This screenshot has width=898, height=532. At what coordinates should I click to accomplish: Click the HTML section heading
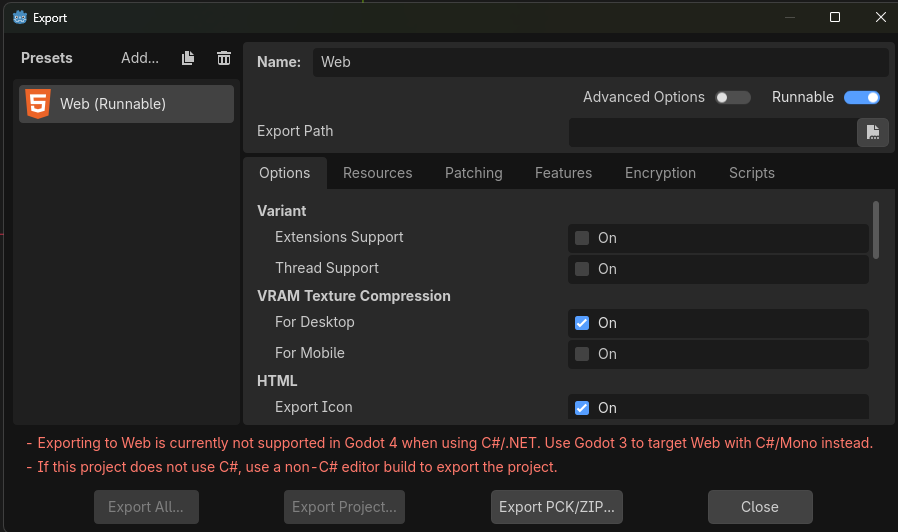(x=277, y=381)
